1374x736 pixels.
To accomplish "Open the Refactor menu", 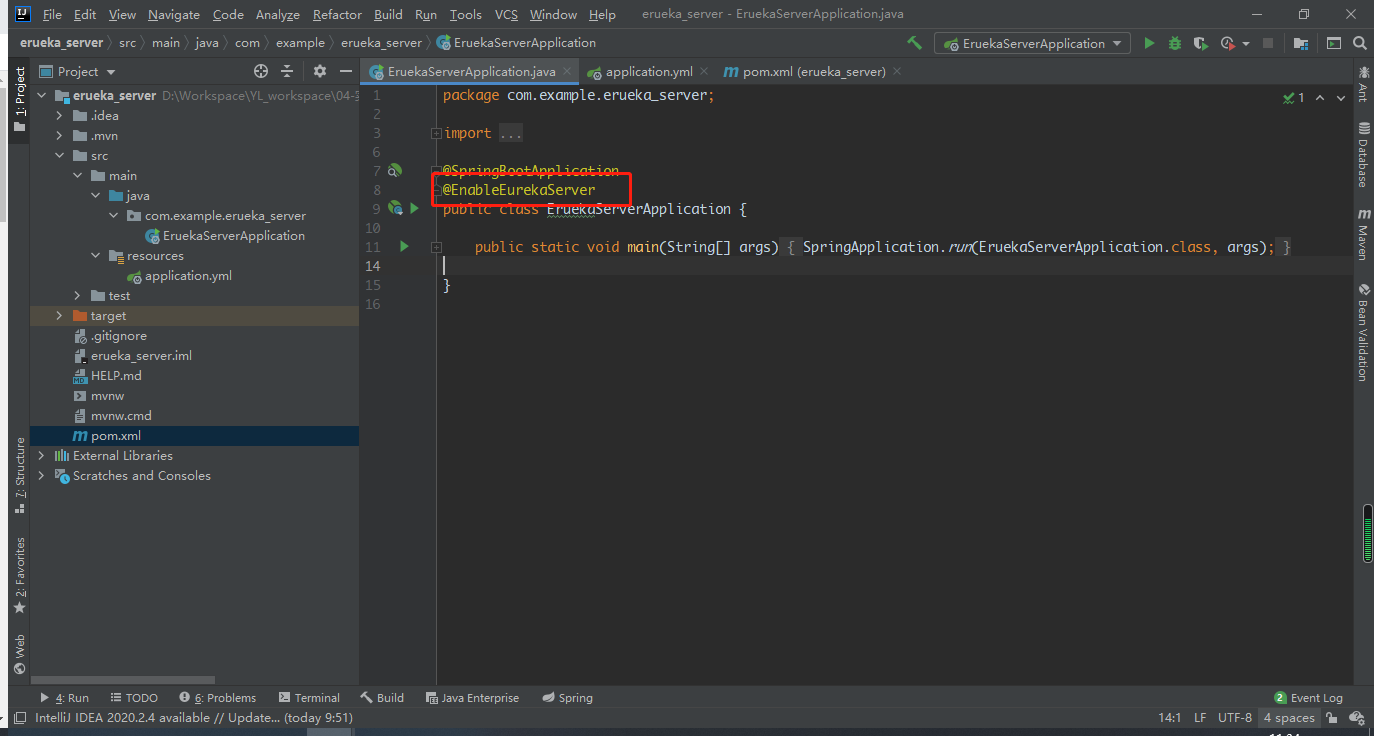I will (337, 15).
